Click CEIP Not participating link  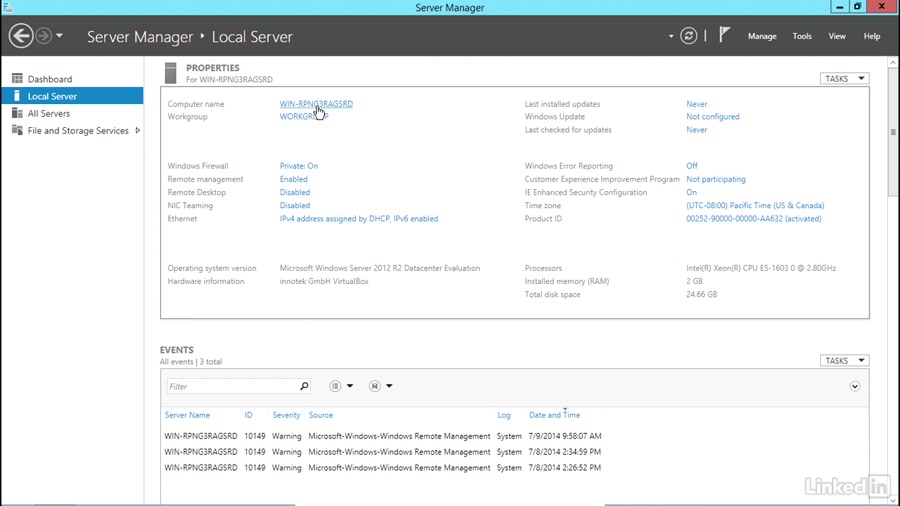pos(716,179)
